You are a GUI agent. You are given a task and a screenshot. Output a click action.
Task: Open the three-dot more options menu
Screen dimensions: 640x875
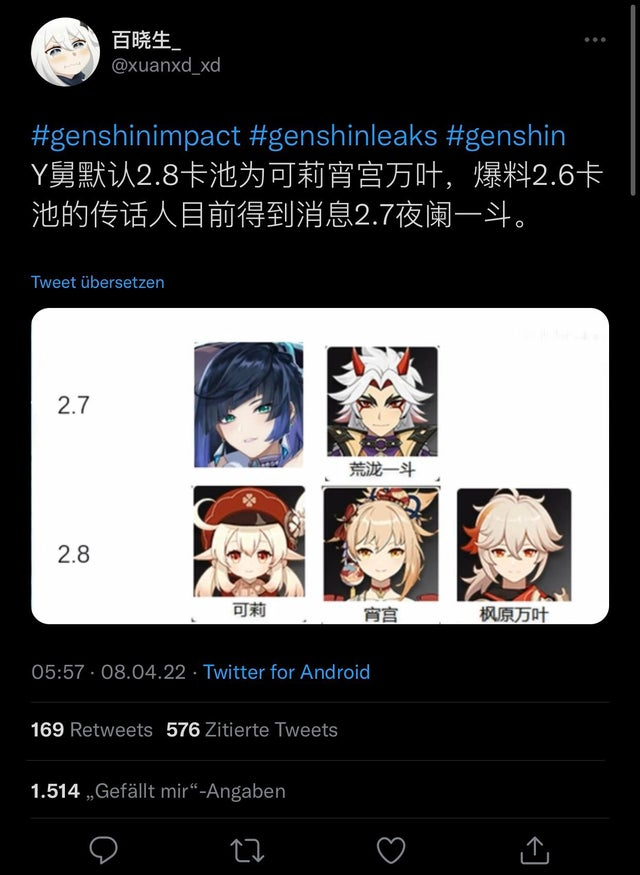click(x=595, y=40)
